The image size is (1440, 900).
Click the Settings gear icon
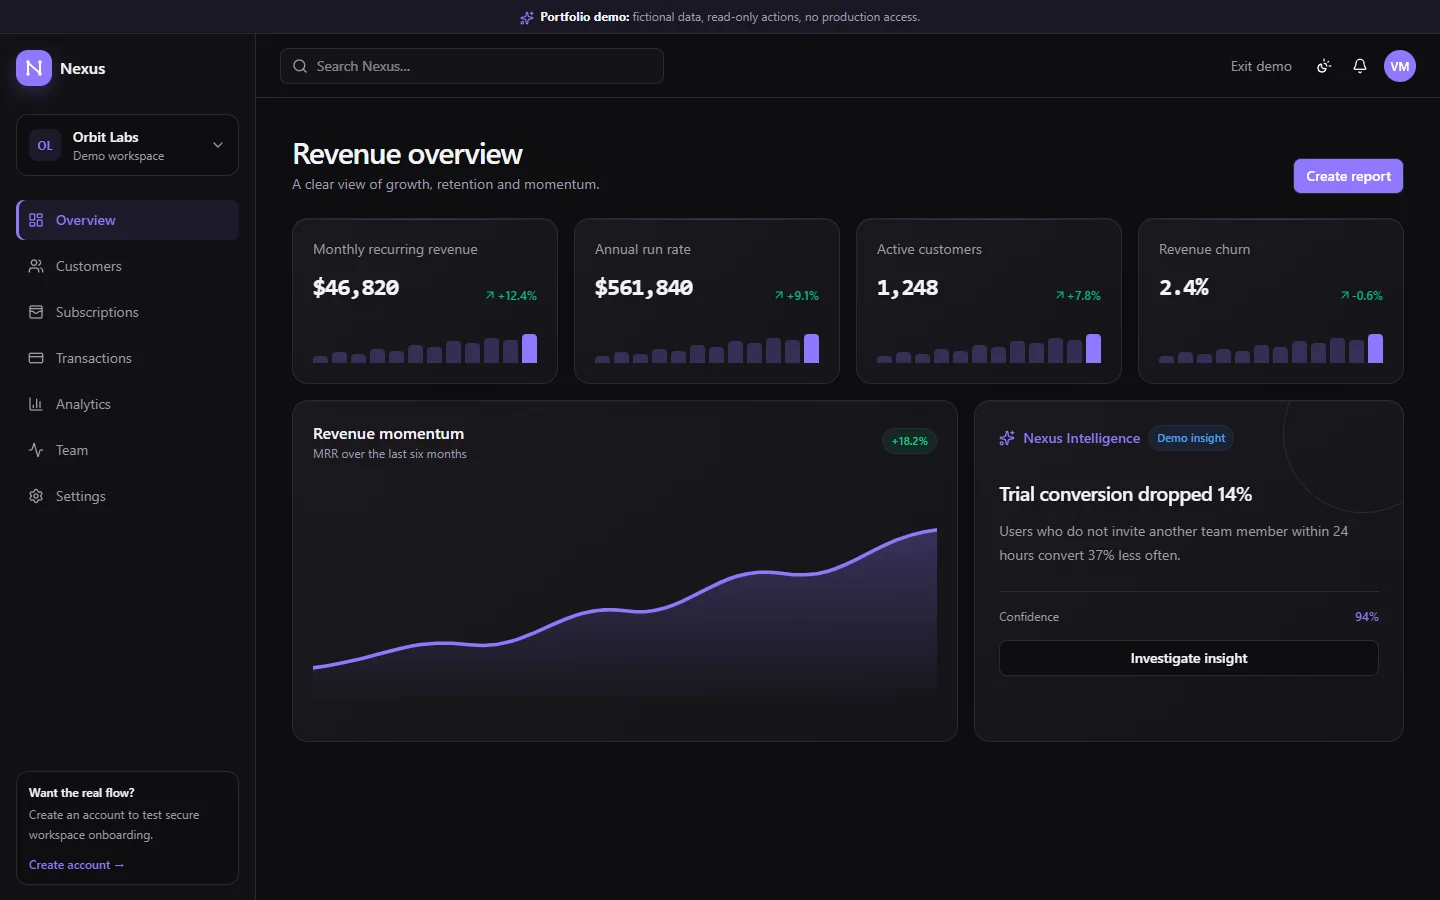click(36, 496)
